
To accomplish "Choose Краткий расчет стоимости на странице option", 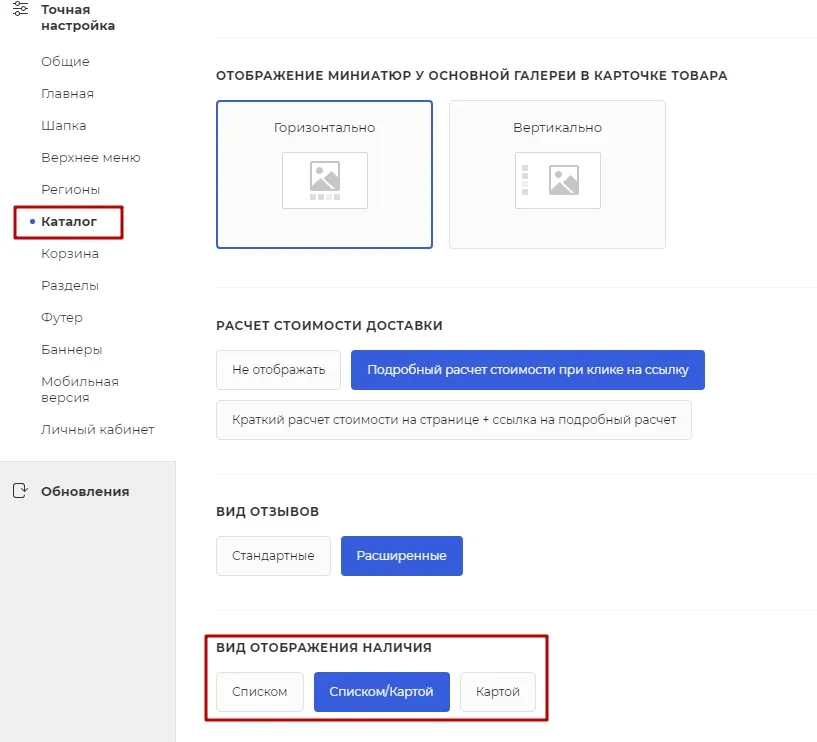I will pos(454,420).
